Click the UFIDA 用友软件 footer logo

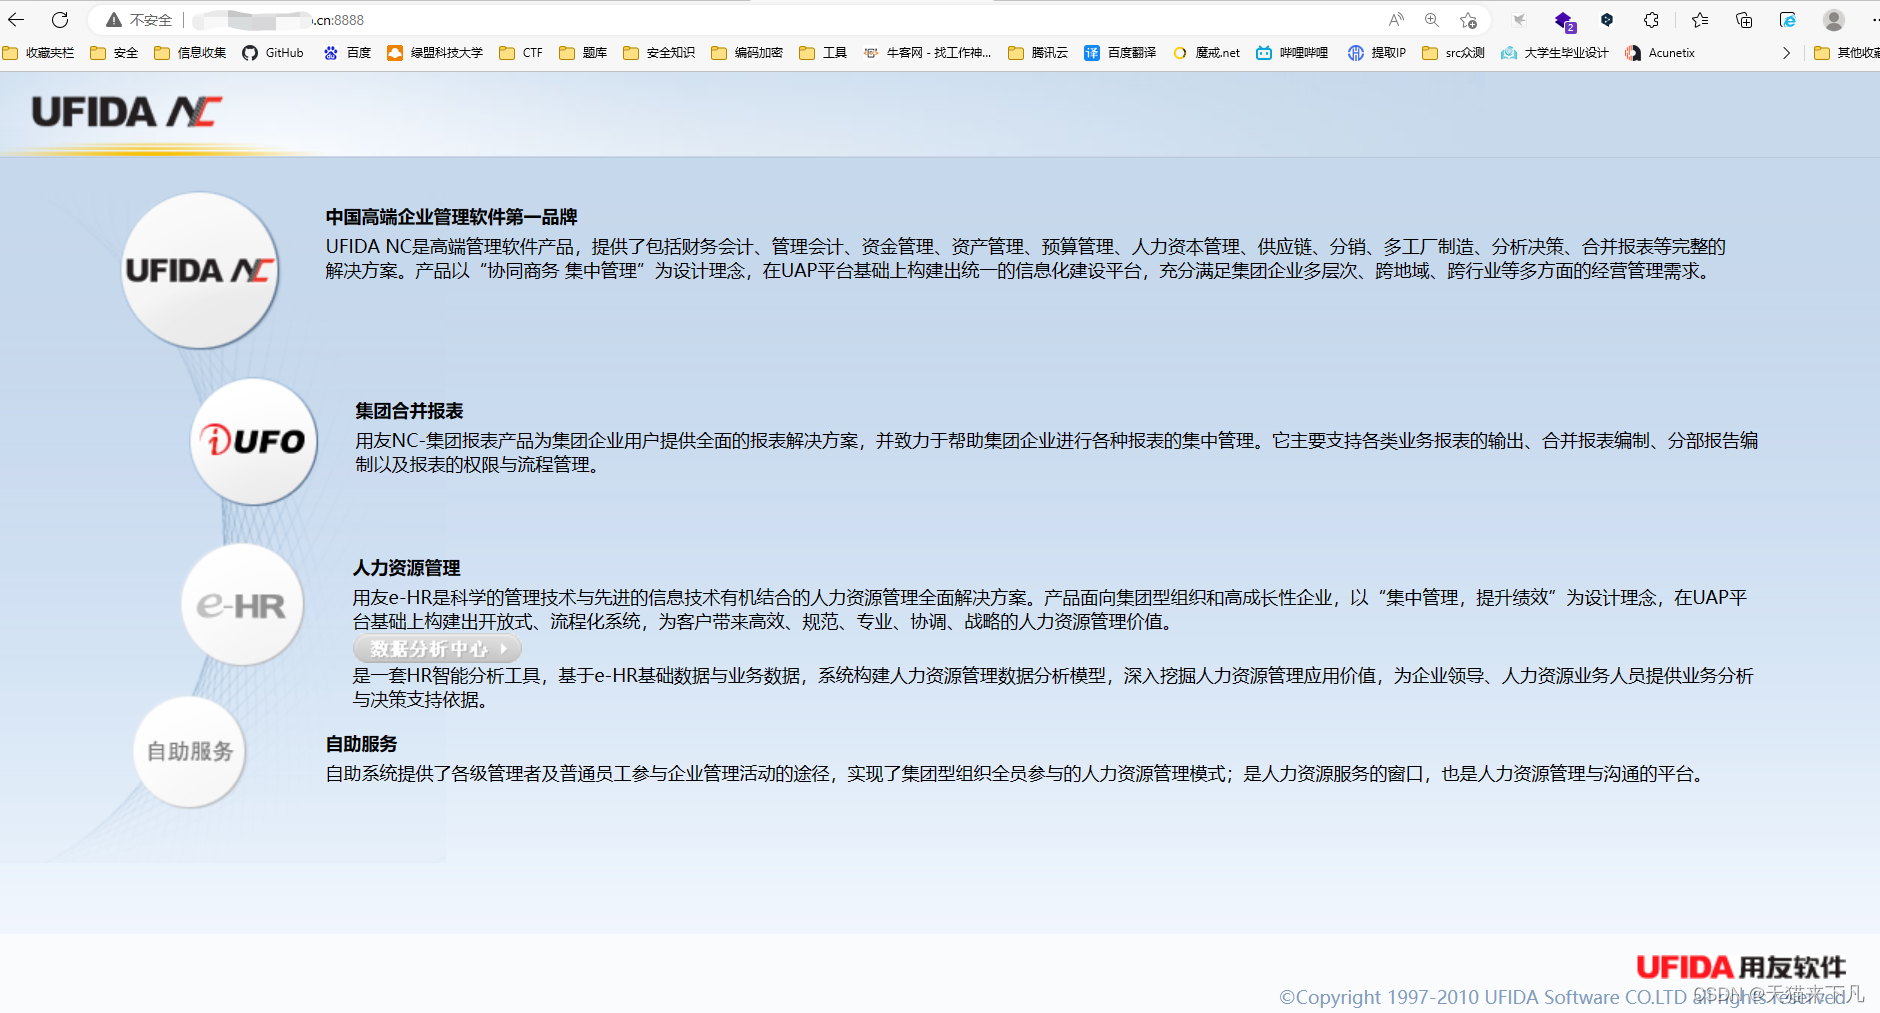tap(1741, 967)
